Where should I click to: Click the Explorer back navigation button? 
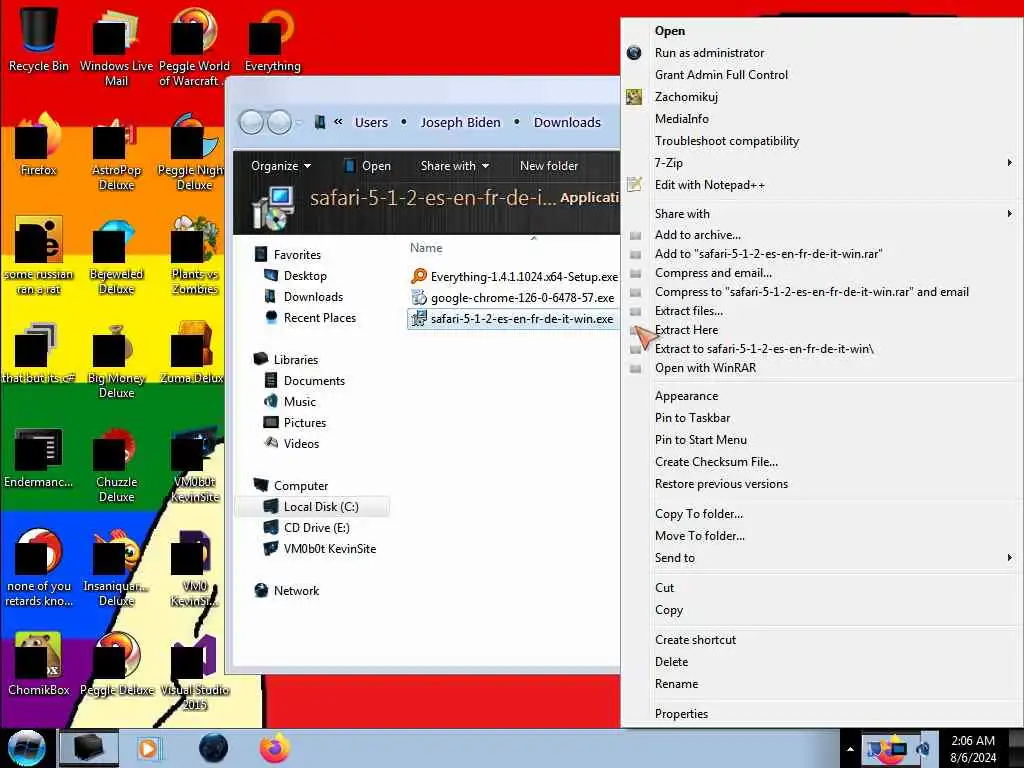coord(251,122)
